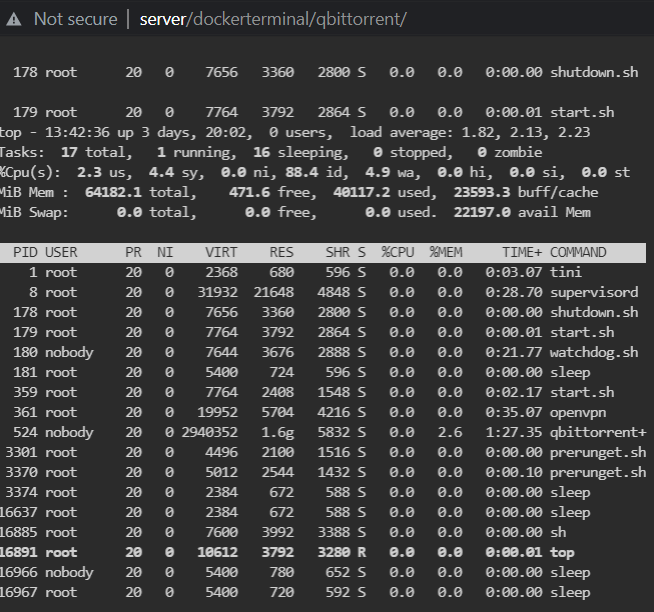The height and width of the screenshot is (612, 654).
Task: Click the URL server/dockerterminal/qbittorrent/
Action: click(x=273, y=19)
